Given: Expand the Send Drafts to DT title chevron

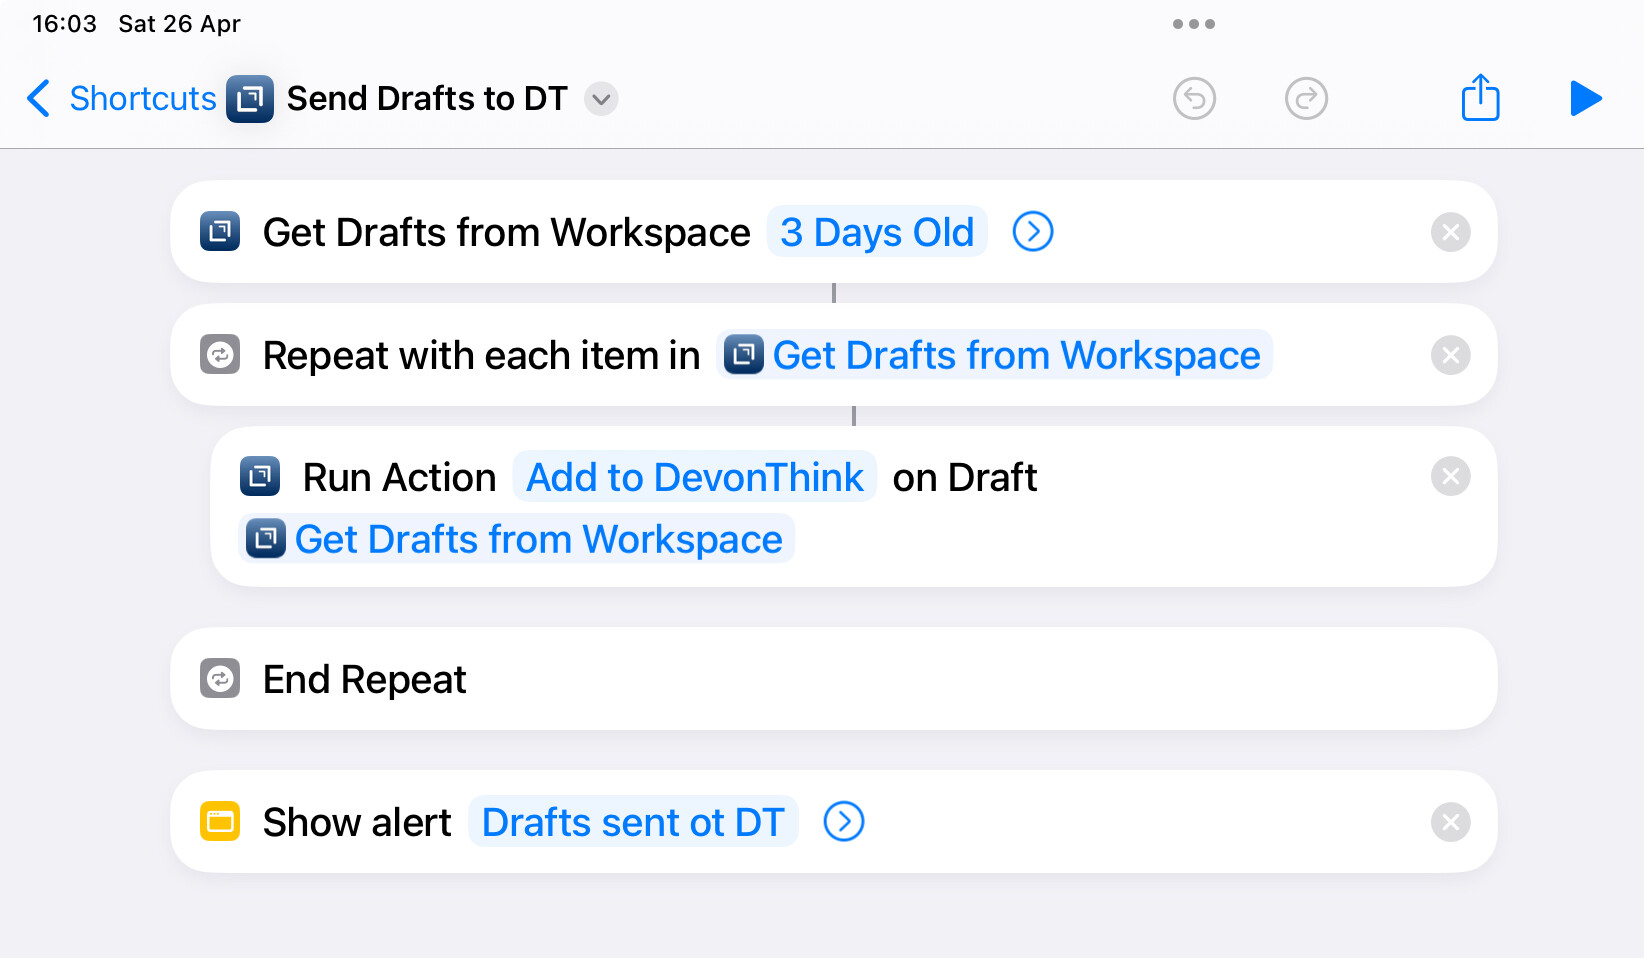Looking at the screenshot, I should coord(601,99).
